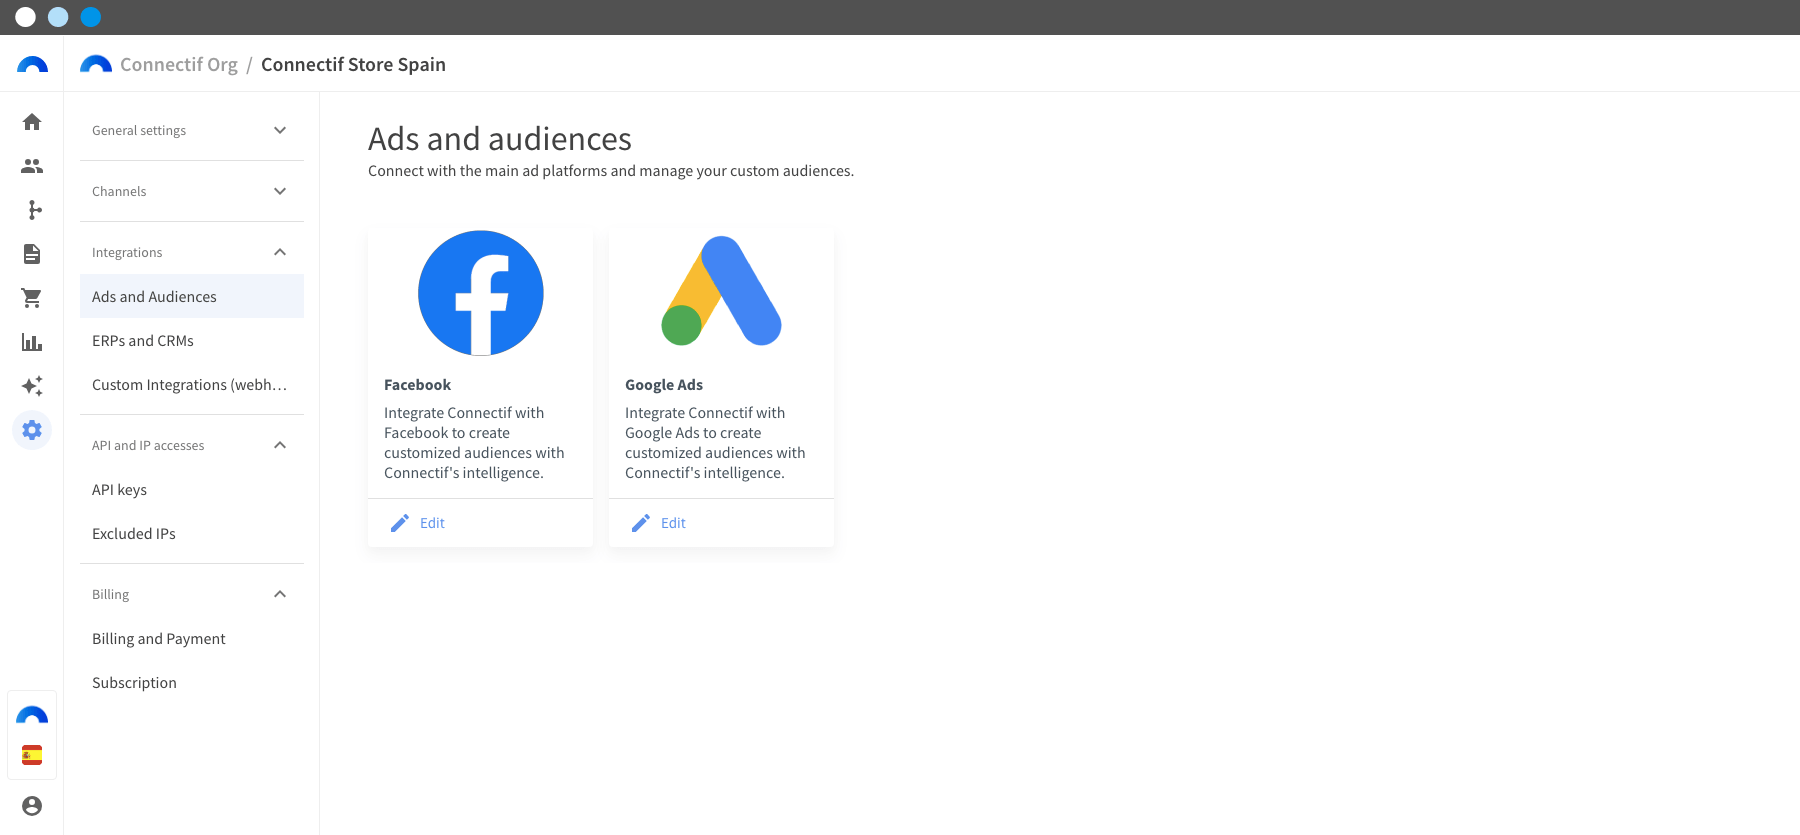This screenshot has height=835, width=1800.
Task: Go to Connectif Org breadcrumb link
Action: tap(179, 64)
